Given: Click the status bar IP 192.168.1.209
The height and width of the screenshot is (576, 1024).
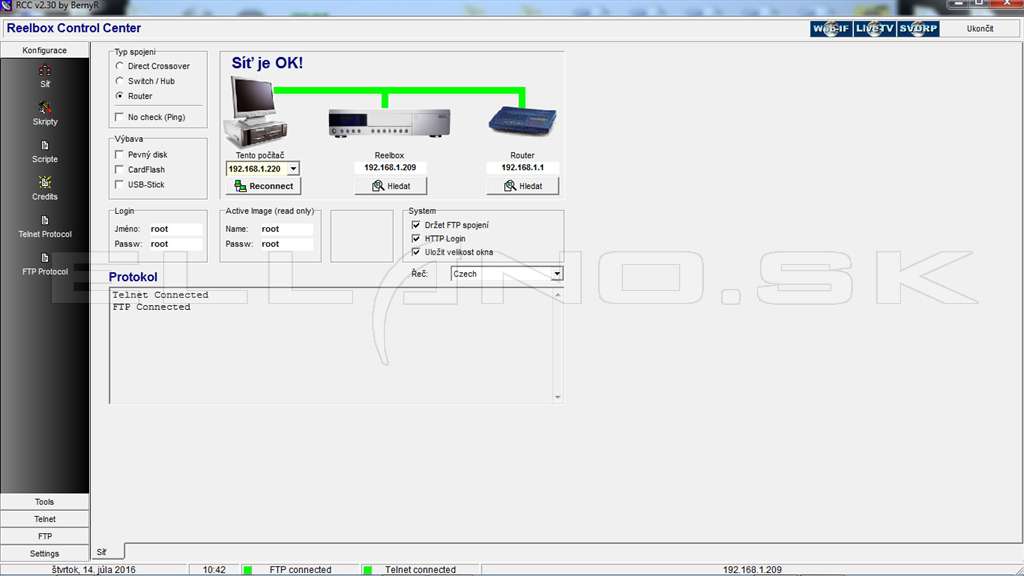Looking at the screenshot, I should click(752, 570).
